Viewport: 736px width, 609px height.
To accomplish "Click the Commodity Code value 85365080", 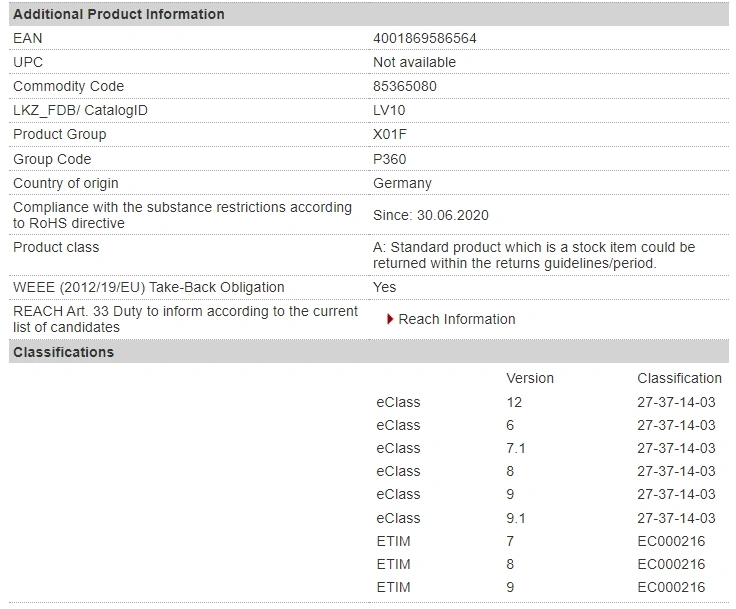I will (x=405, y=86).
